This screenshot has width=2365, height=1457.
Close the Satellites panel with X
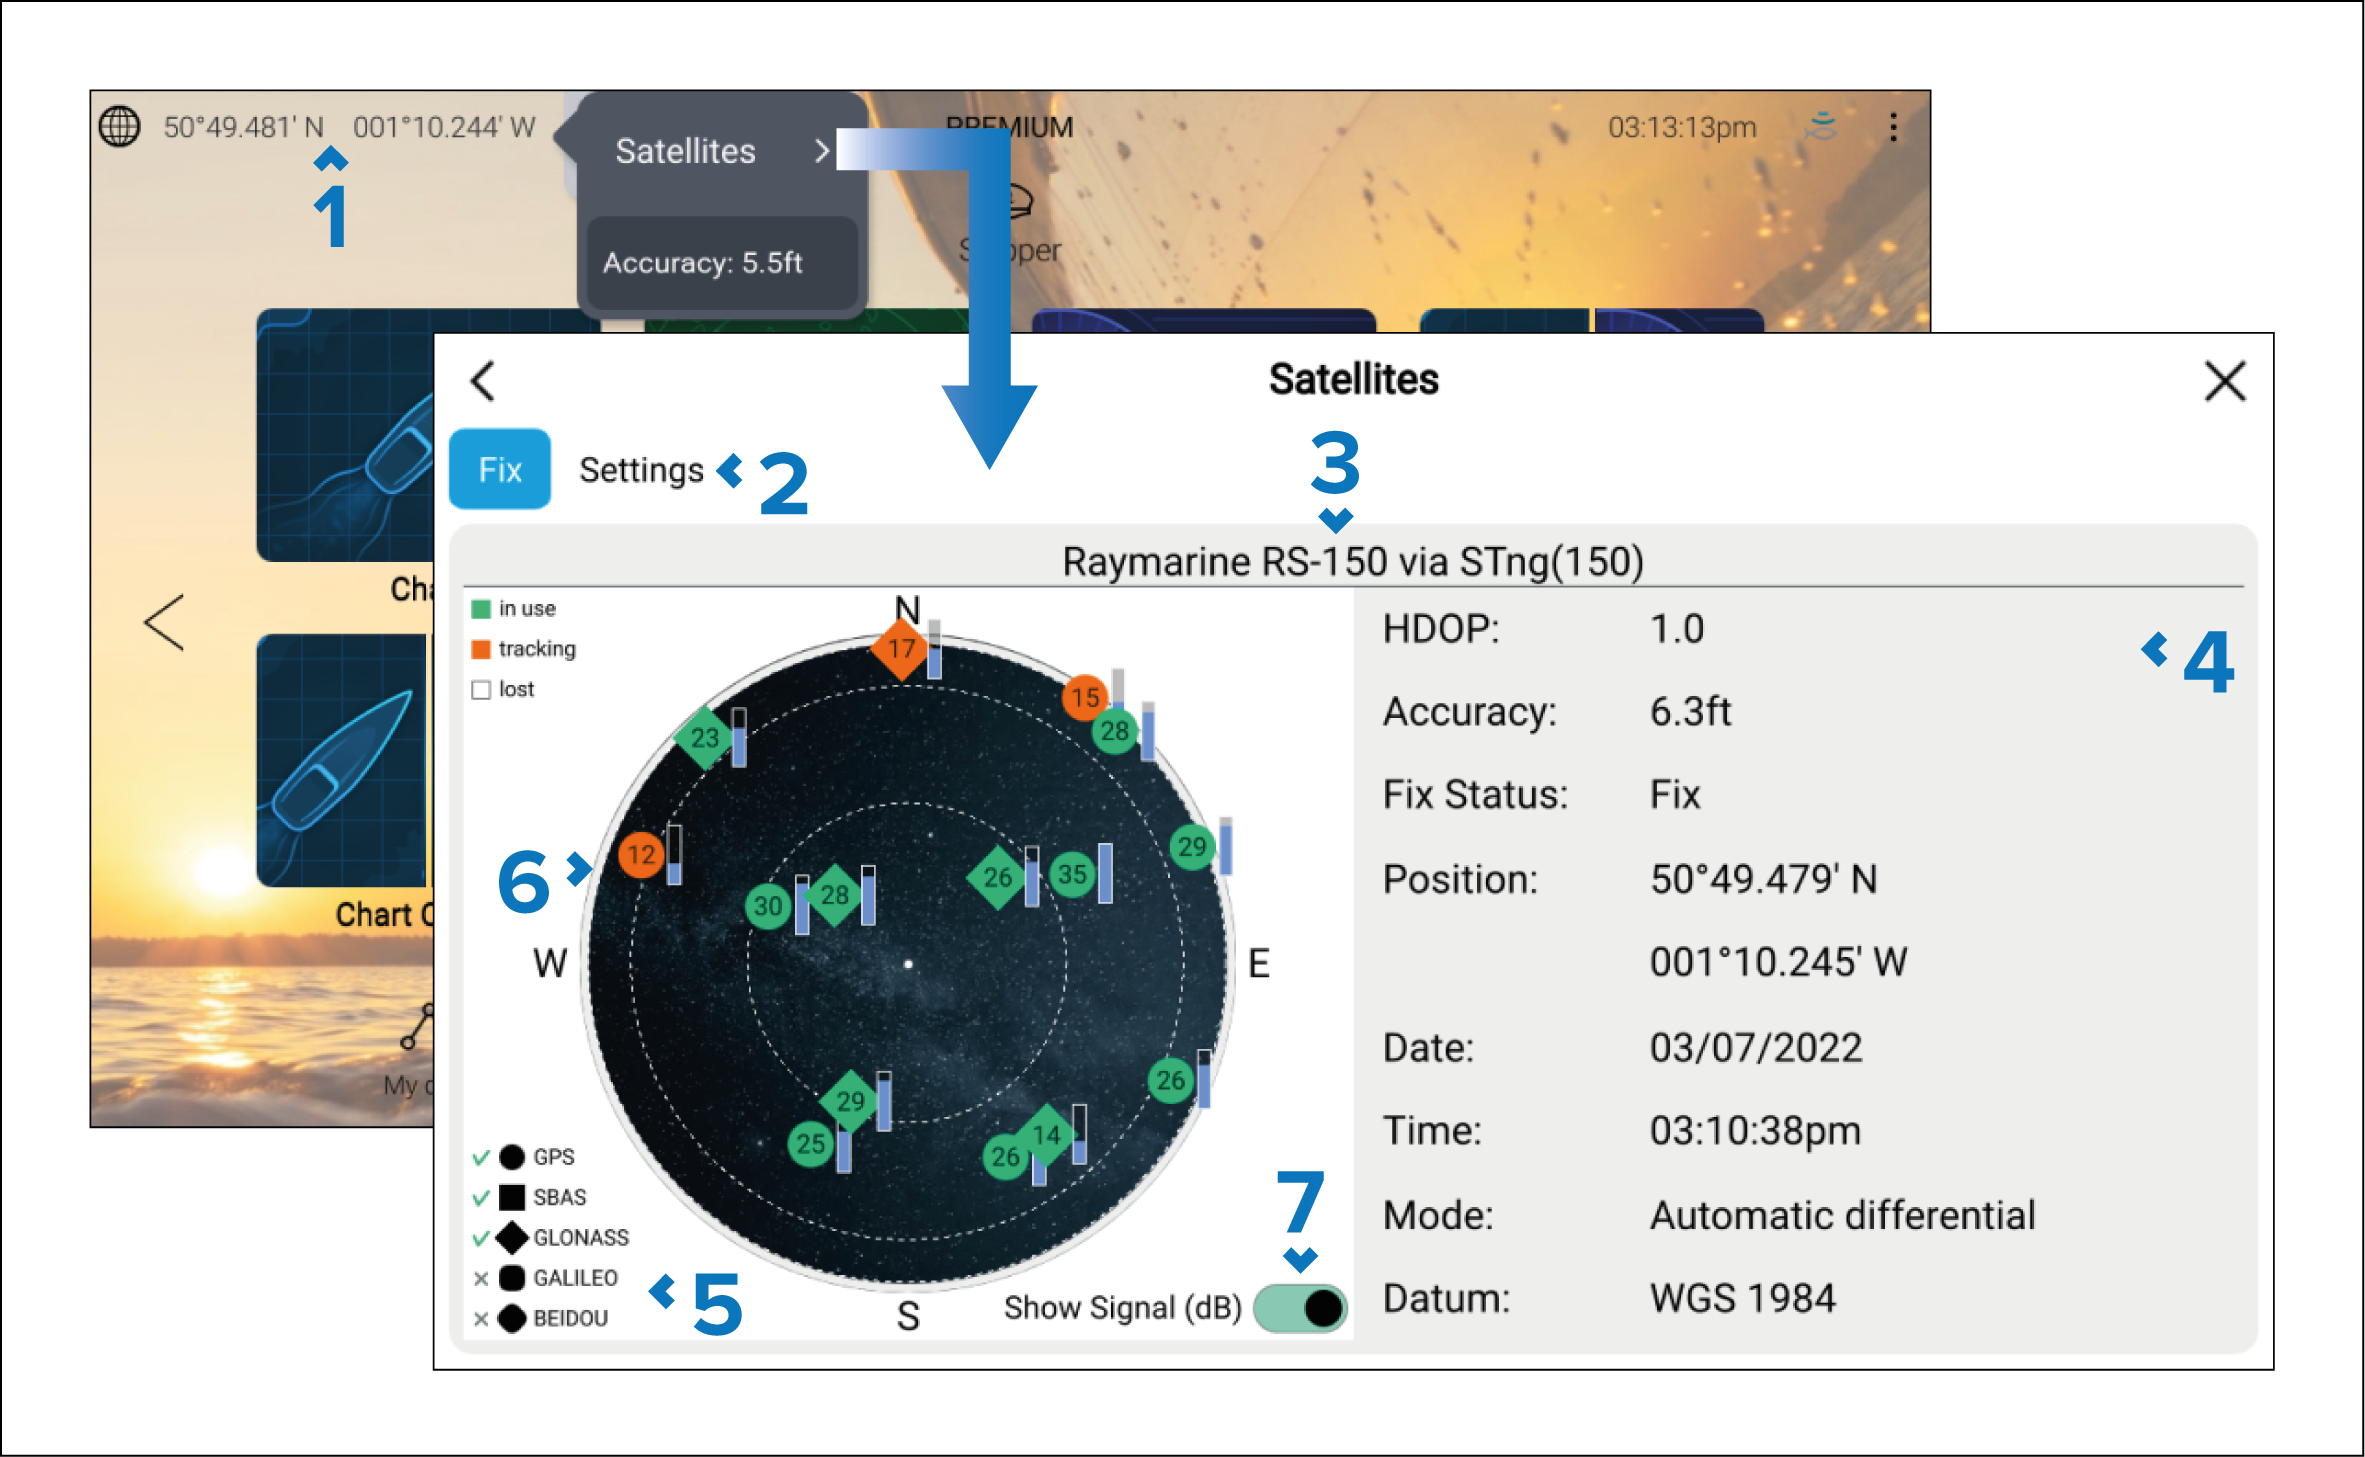(x=2224, y=381)
